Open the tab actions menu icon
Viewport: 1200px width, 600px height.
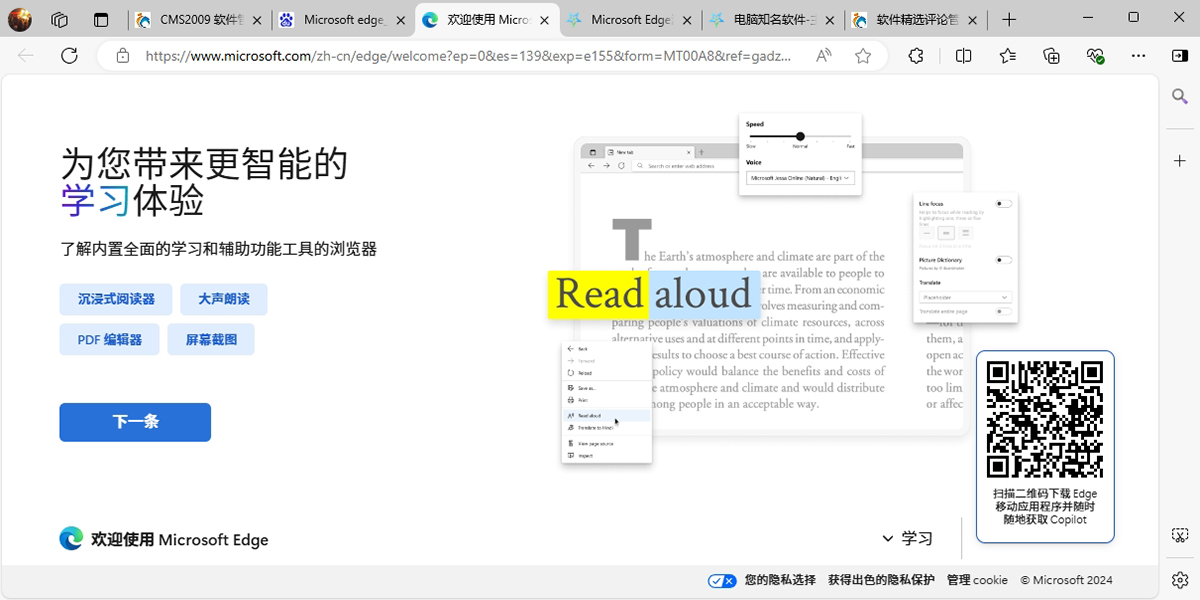coord(100,19)
